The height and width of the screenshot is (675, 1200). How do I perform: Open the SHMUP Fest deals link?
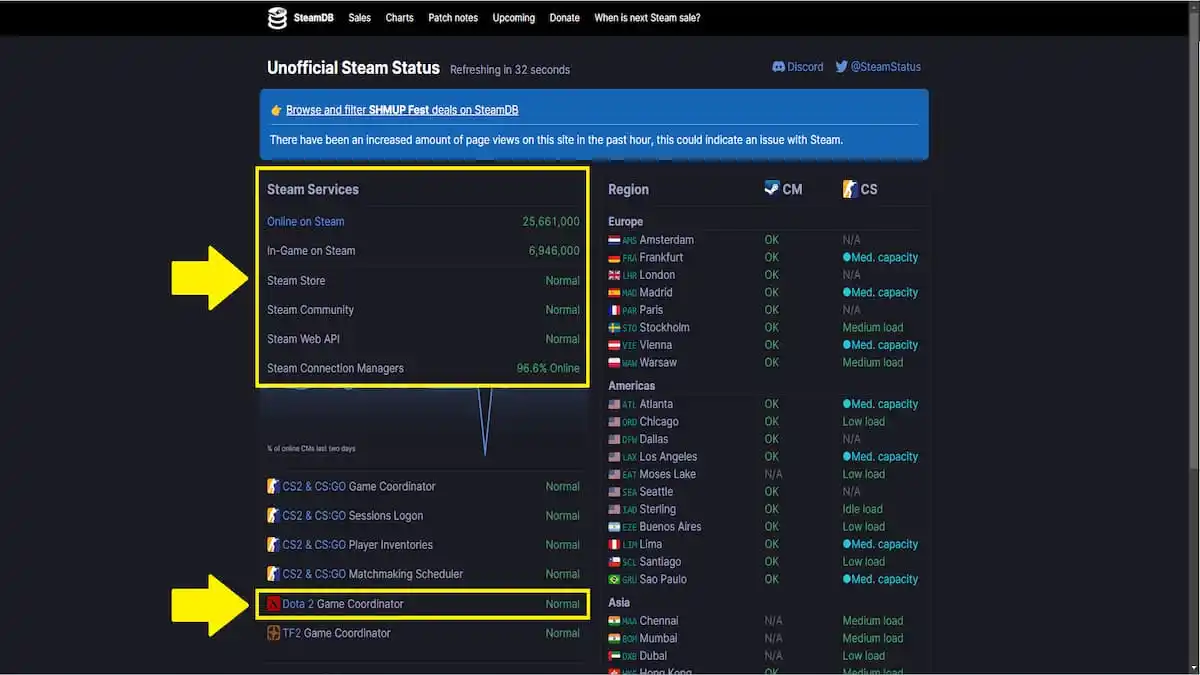pos(402,110)
